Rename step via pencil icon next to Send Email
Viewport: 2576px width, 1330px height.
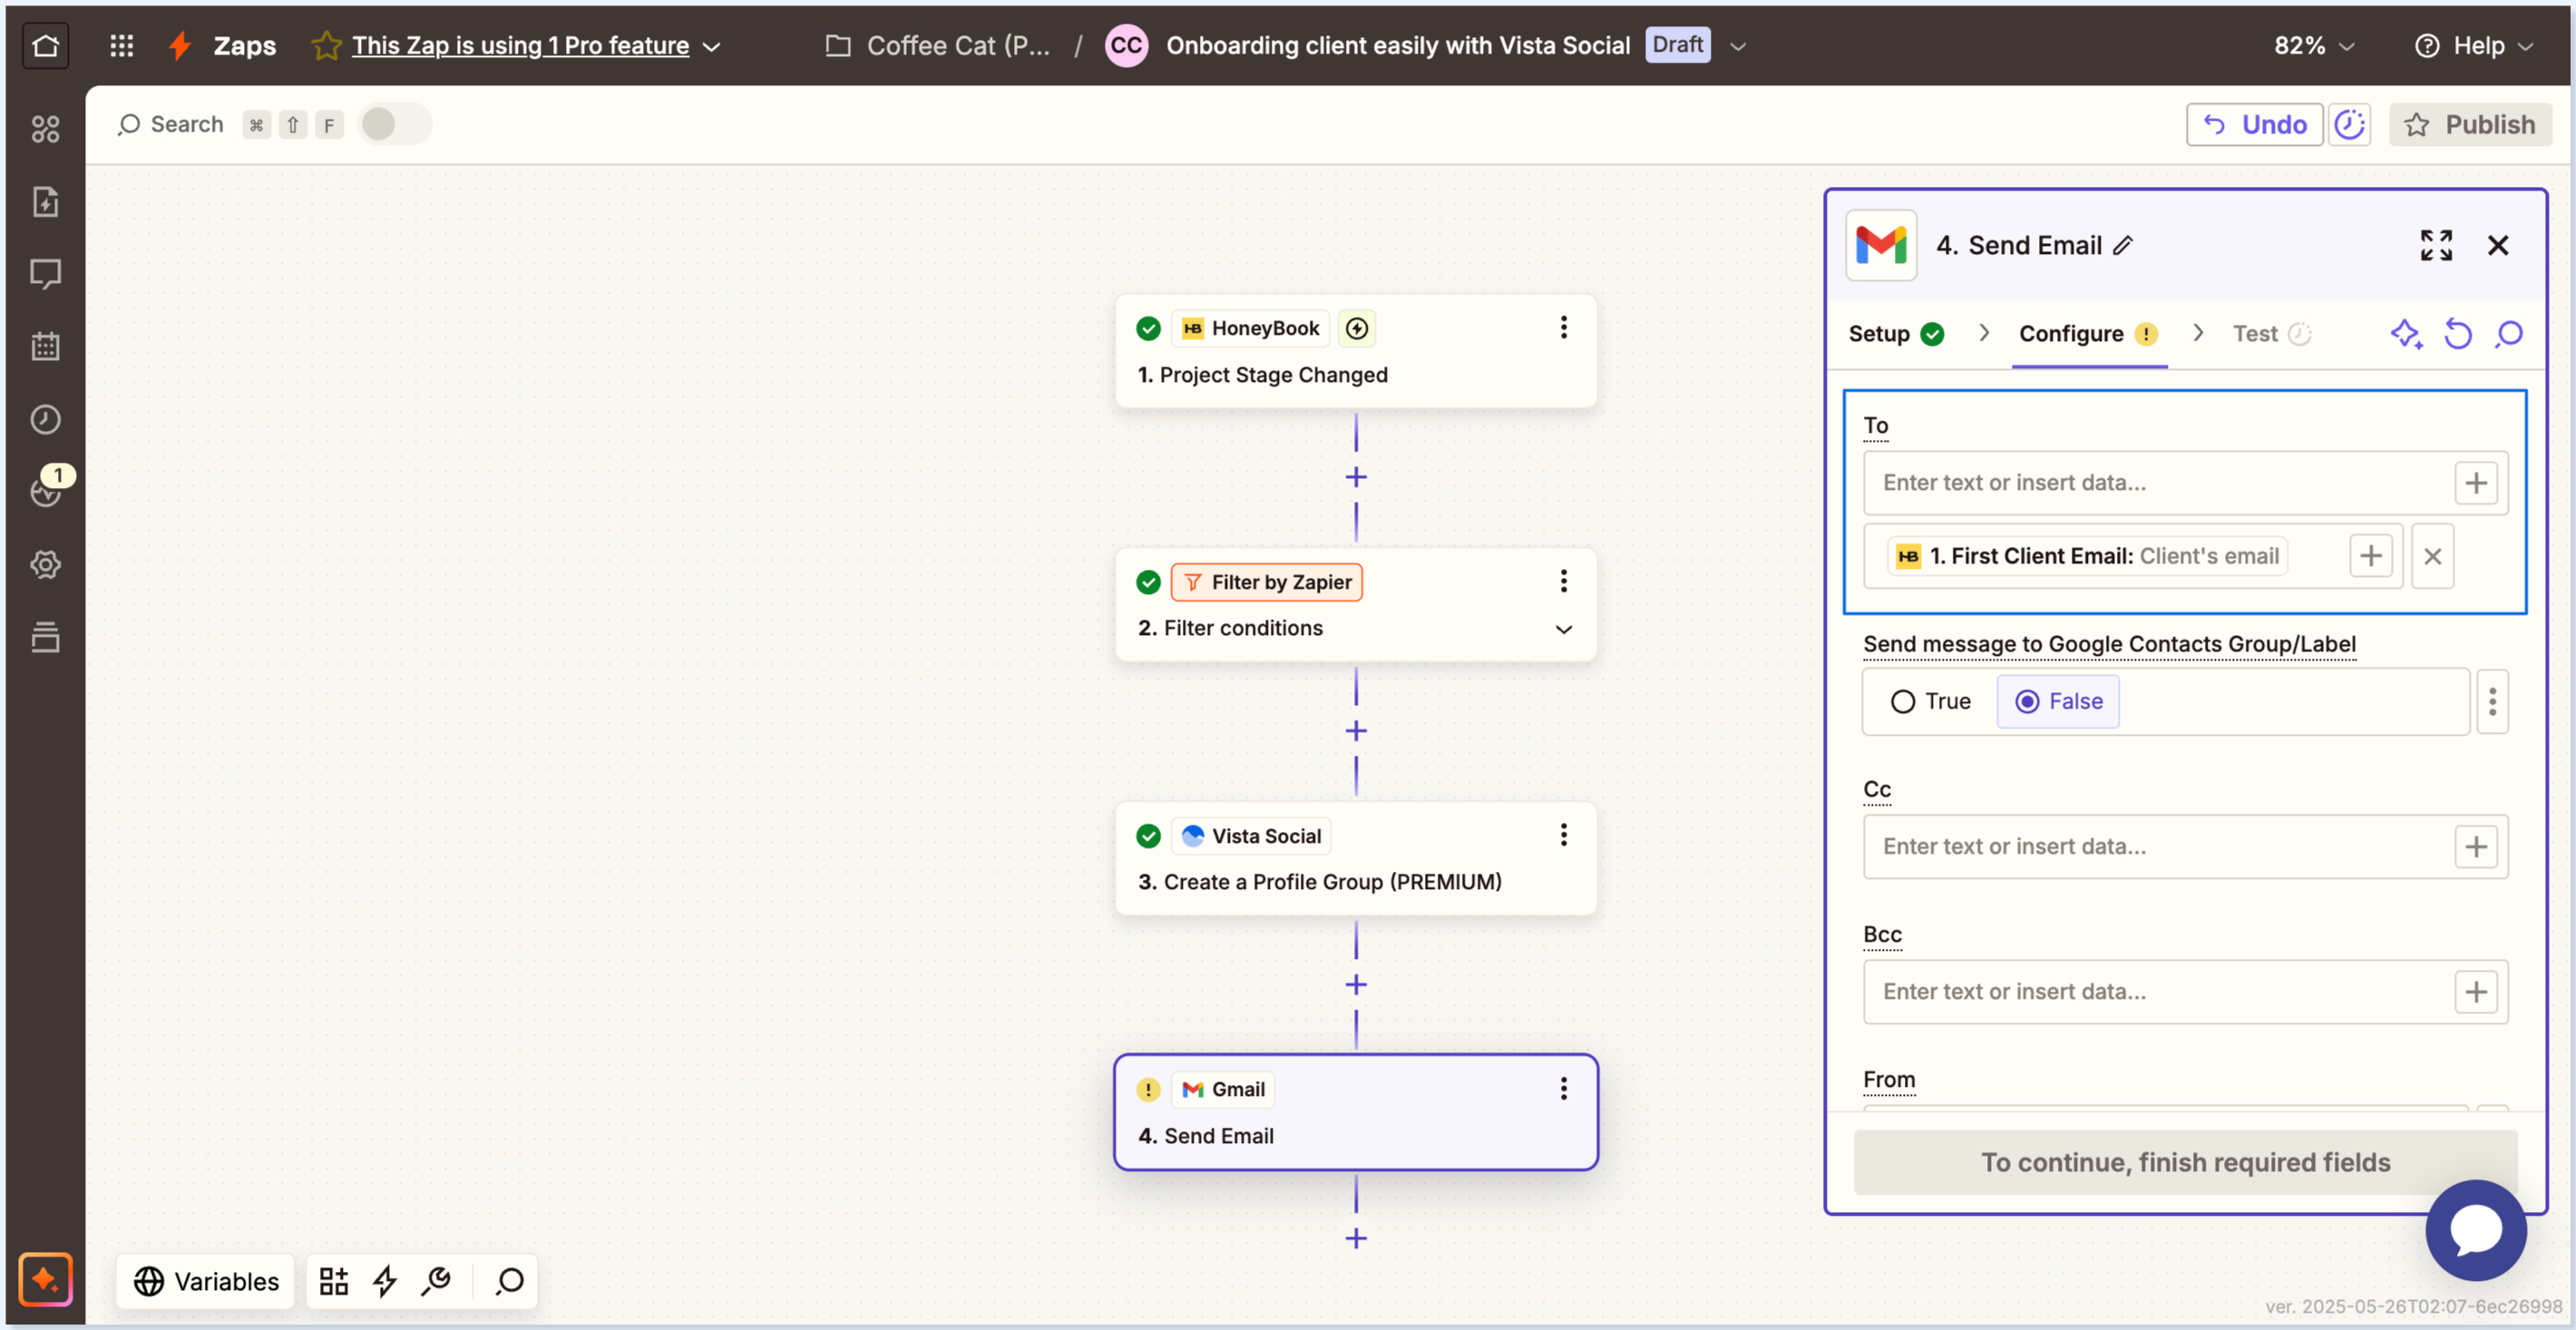pyautogui.click(x=2123, y=246)
